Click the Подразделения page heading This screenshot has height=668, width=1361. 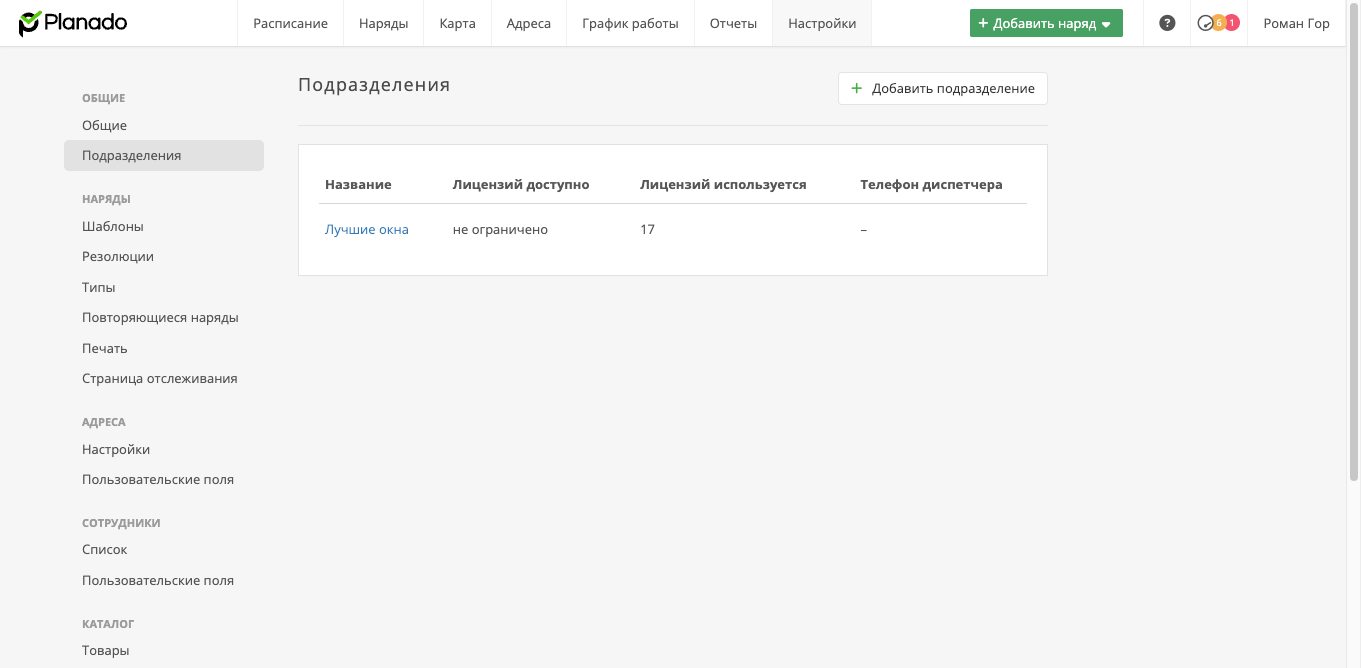(x=374, y=85)
